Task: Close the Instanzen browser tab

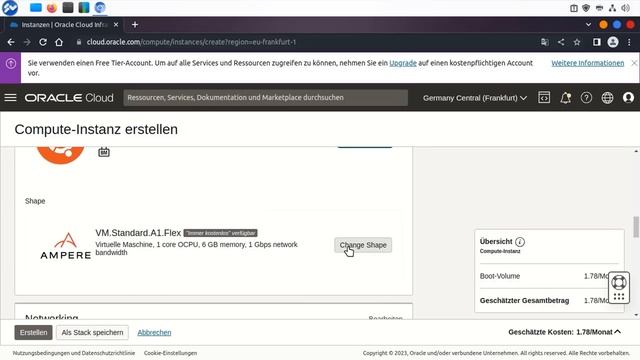Action: pyautogui.click(x=116, y=25)
